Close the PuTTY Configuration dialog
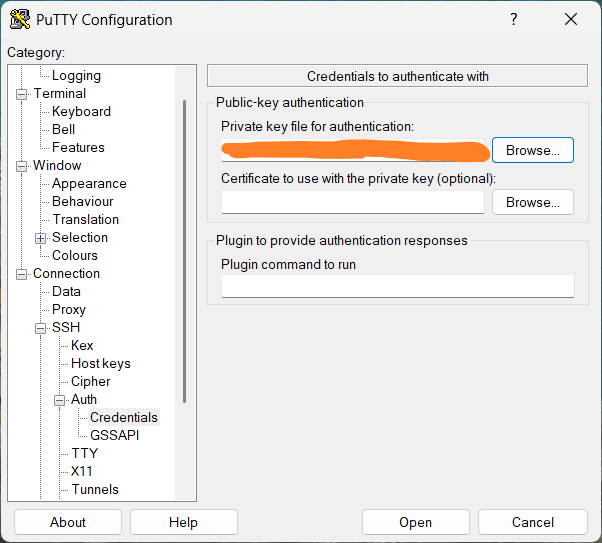 coord(571,19)
